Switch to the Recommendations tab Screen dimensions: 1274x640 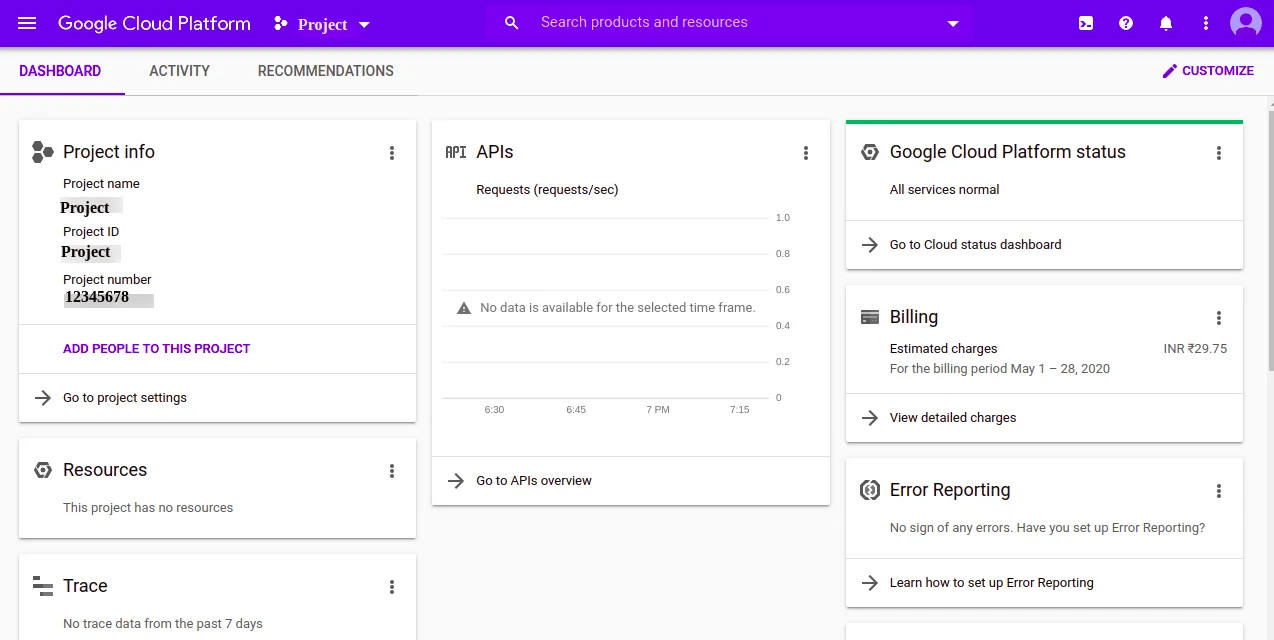325,71
